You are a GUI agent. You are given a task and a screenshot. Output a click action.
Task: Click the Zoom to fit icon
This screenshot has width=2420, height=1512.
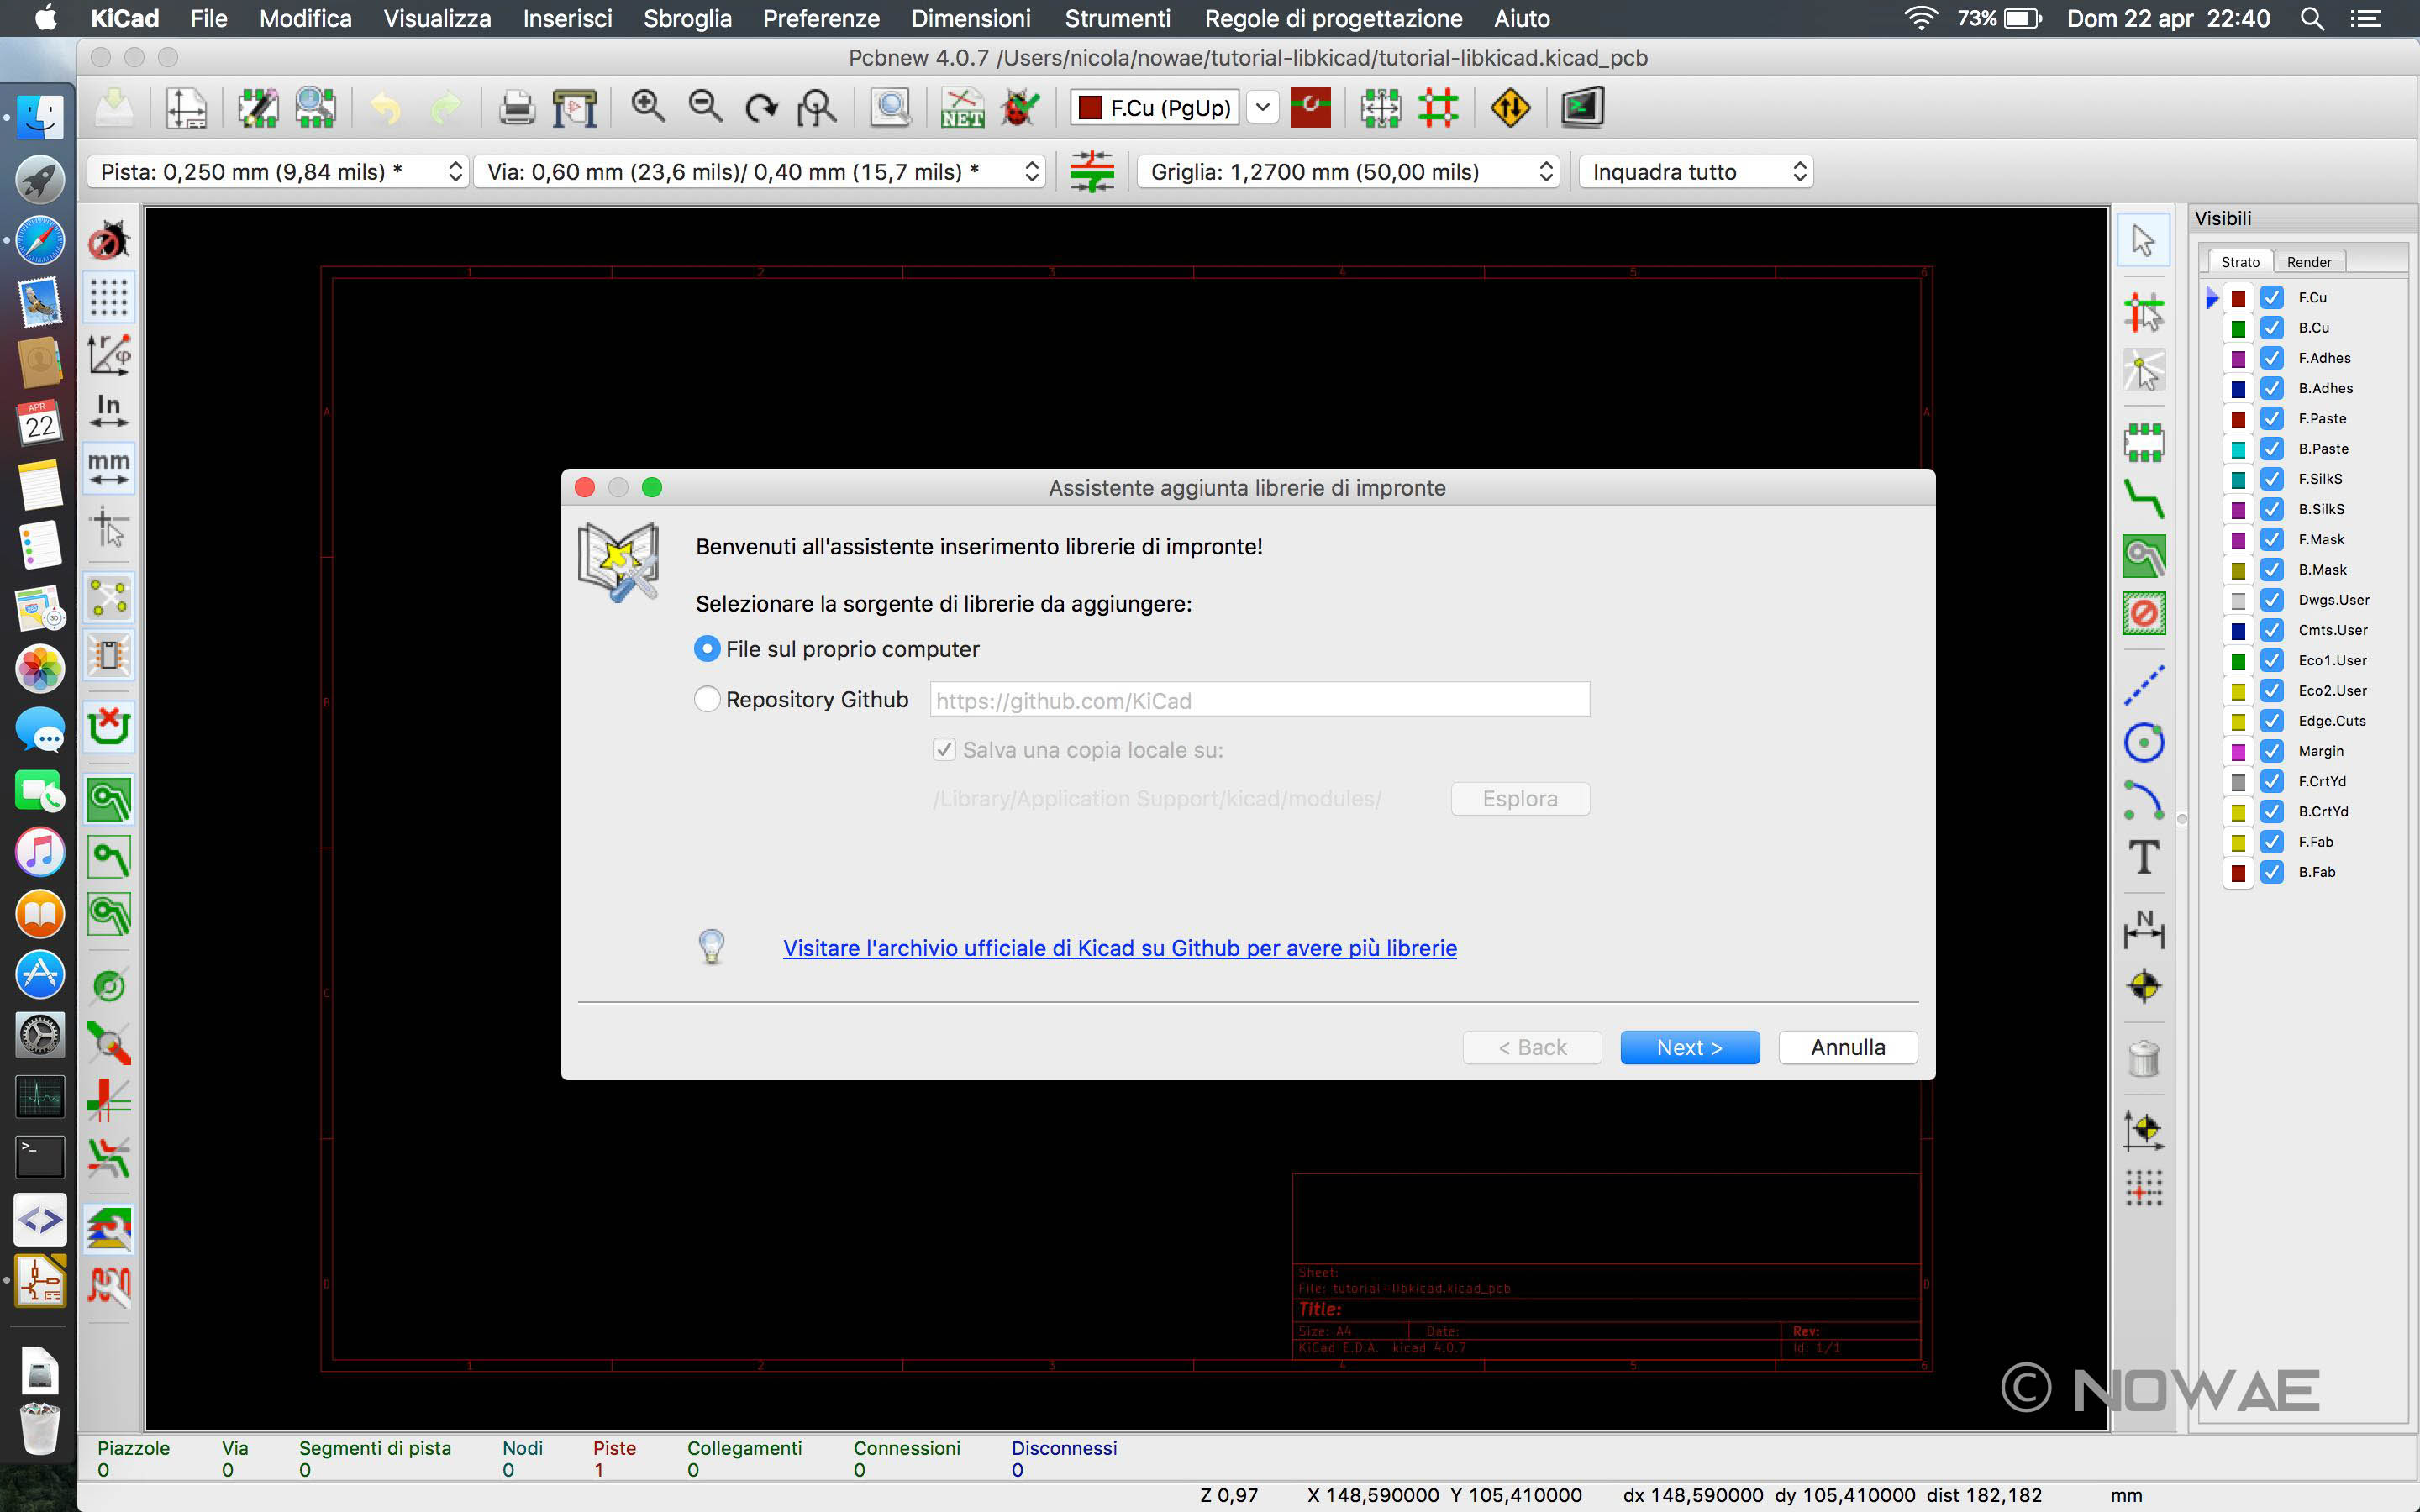818,107
